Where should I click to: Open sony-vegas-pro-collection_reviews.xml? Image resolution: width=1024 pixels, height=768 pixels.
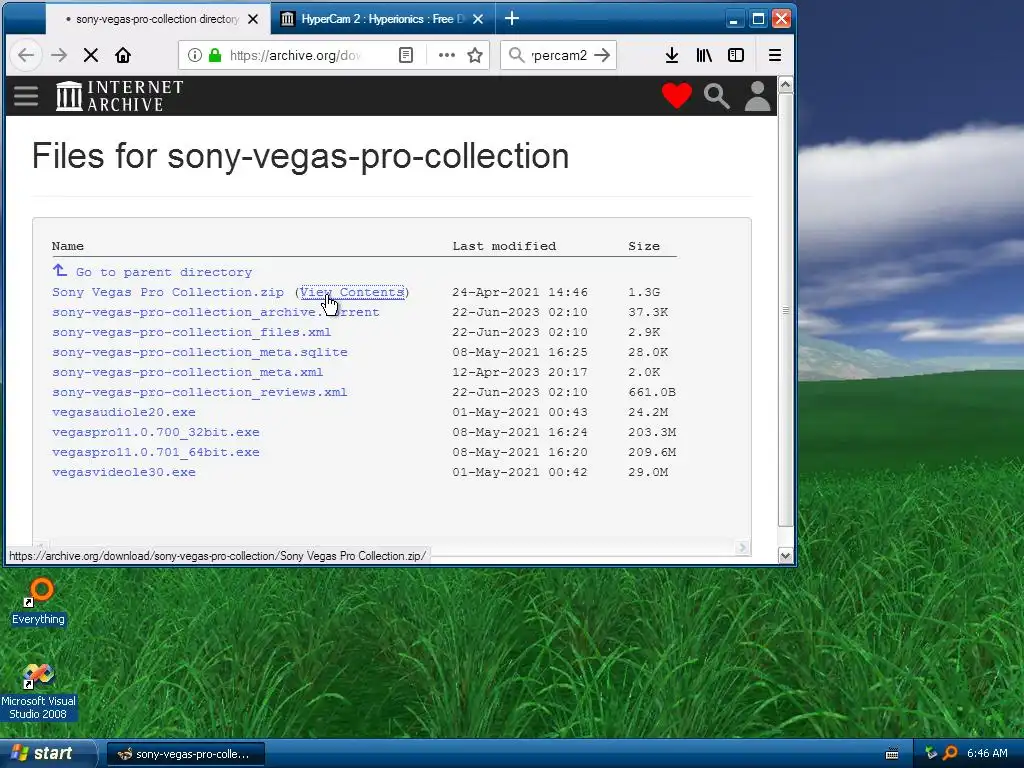coord(200,392)
